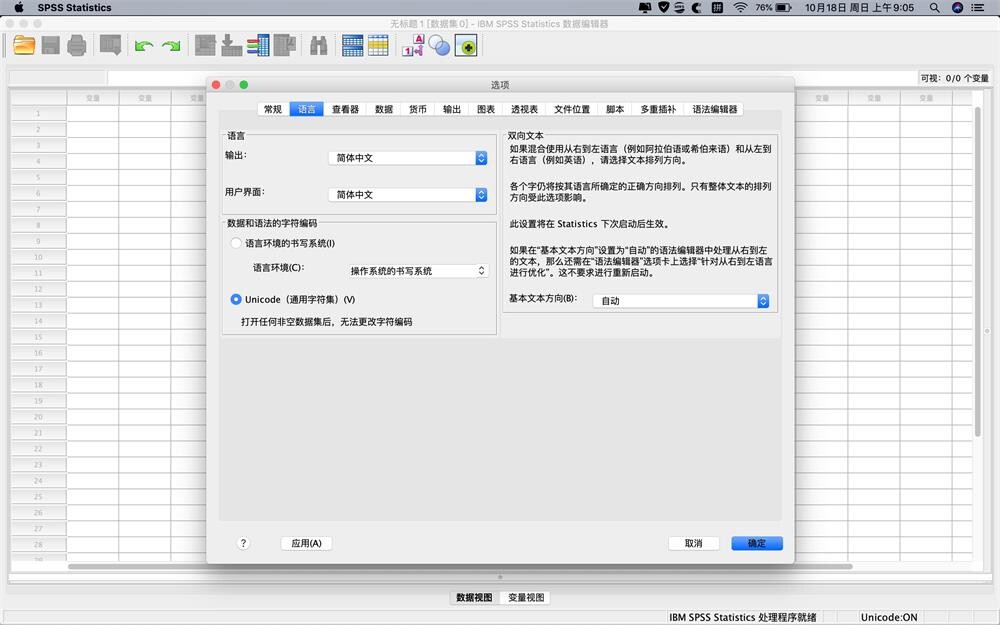Open the SPSS Statistics app menu
This screenshot has height=625, width=1000.
[75, 8]
